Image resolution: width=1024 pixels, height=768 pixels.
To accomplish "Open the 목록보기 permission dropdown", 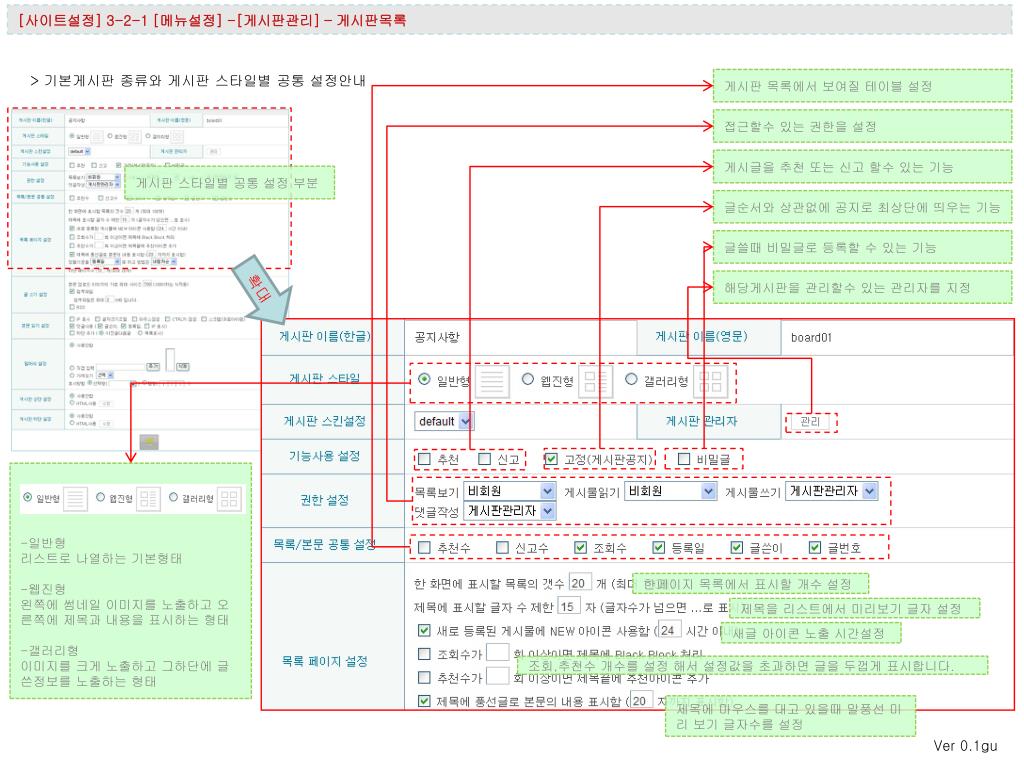I will tap(510, 490).
